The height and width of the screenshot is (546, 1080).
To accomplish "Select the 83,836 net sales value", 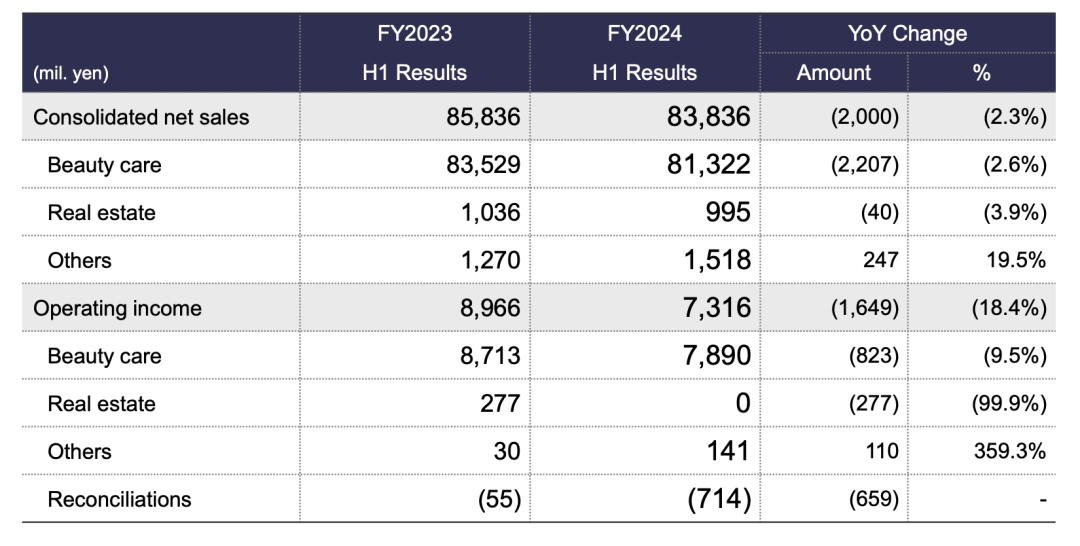I will [x=708, y=117].
